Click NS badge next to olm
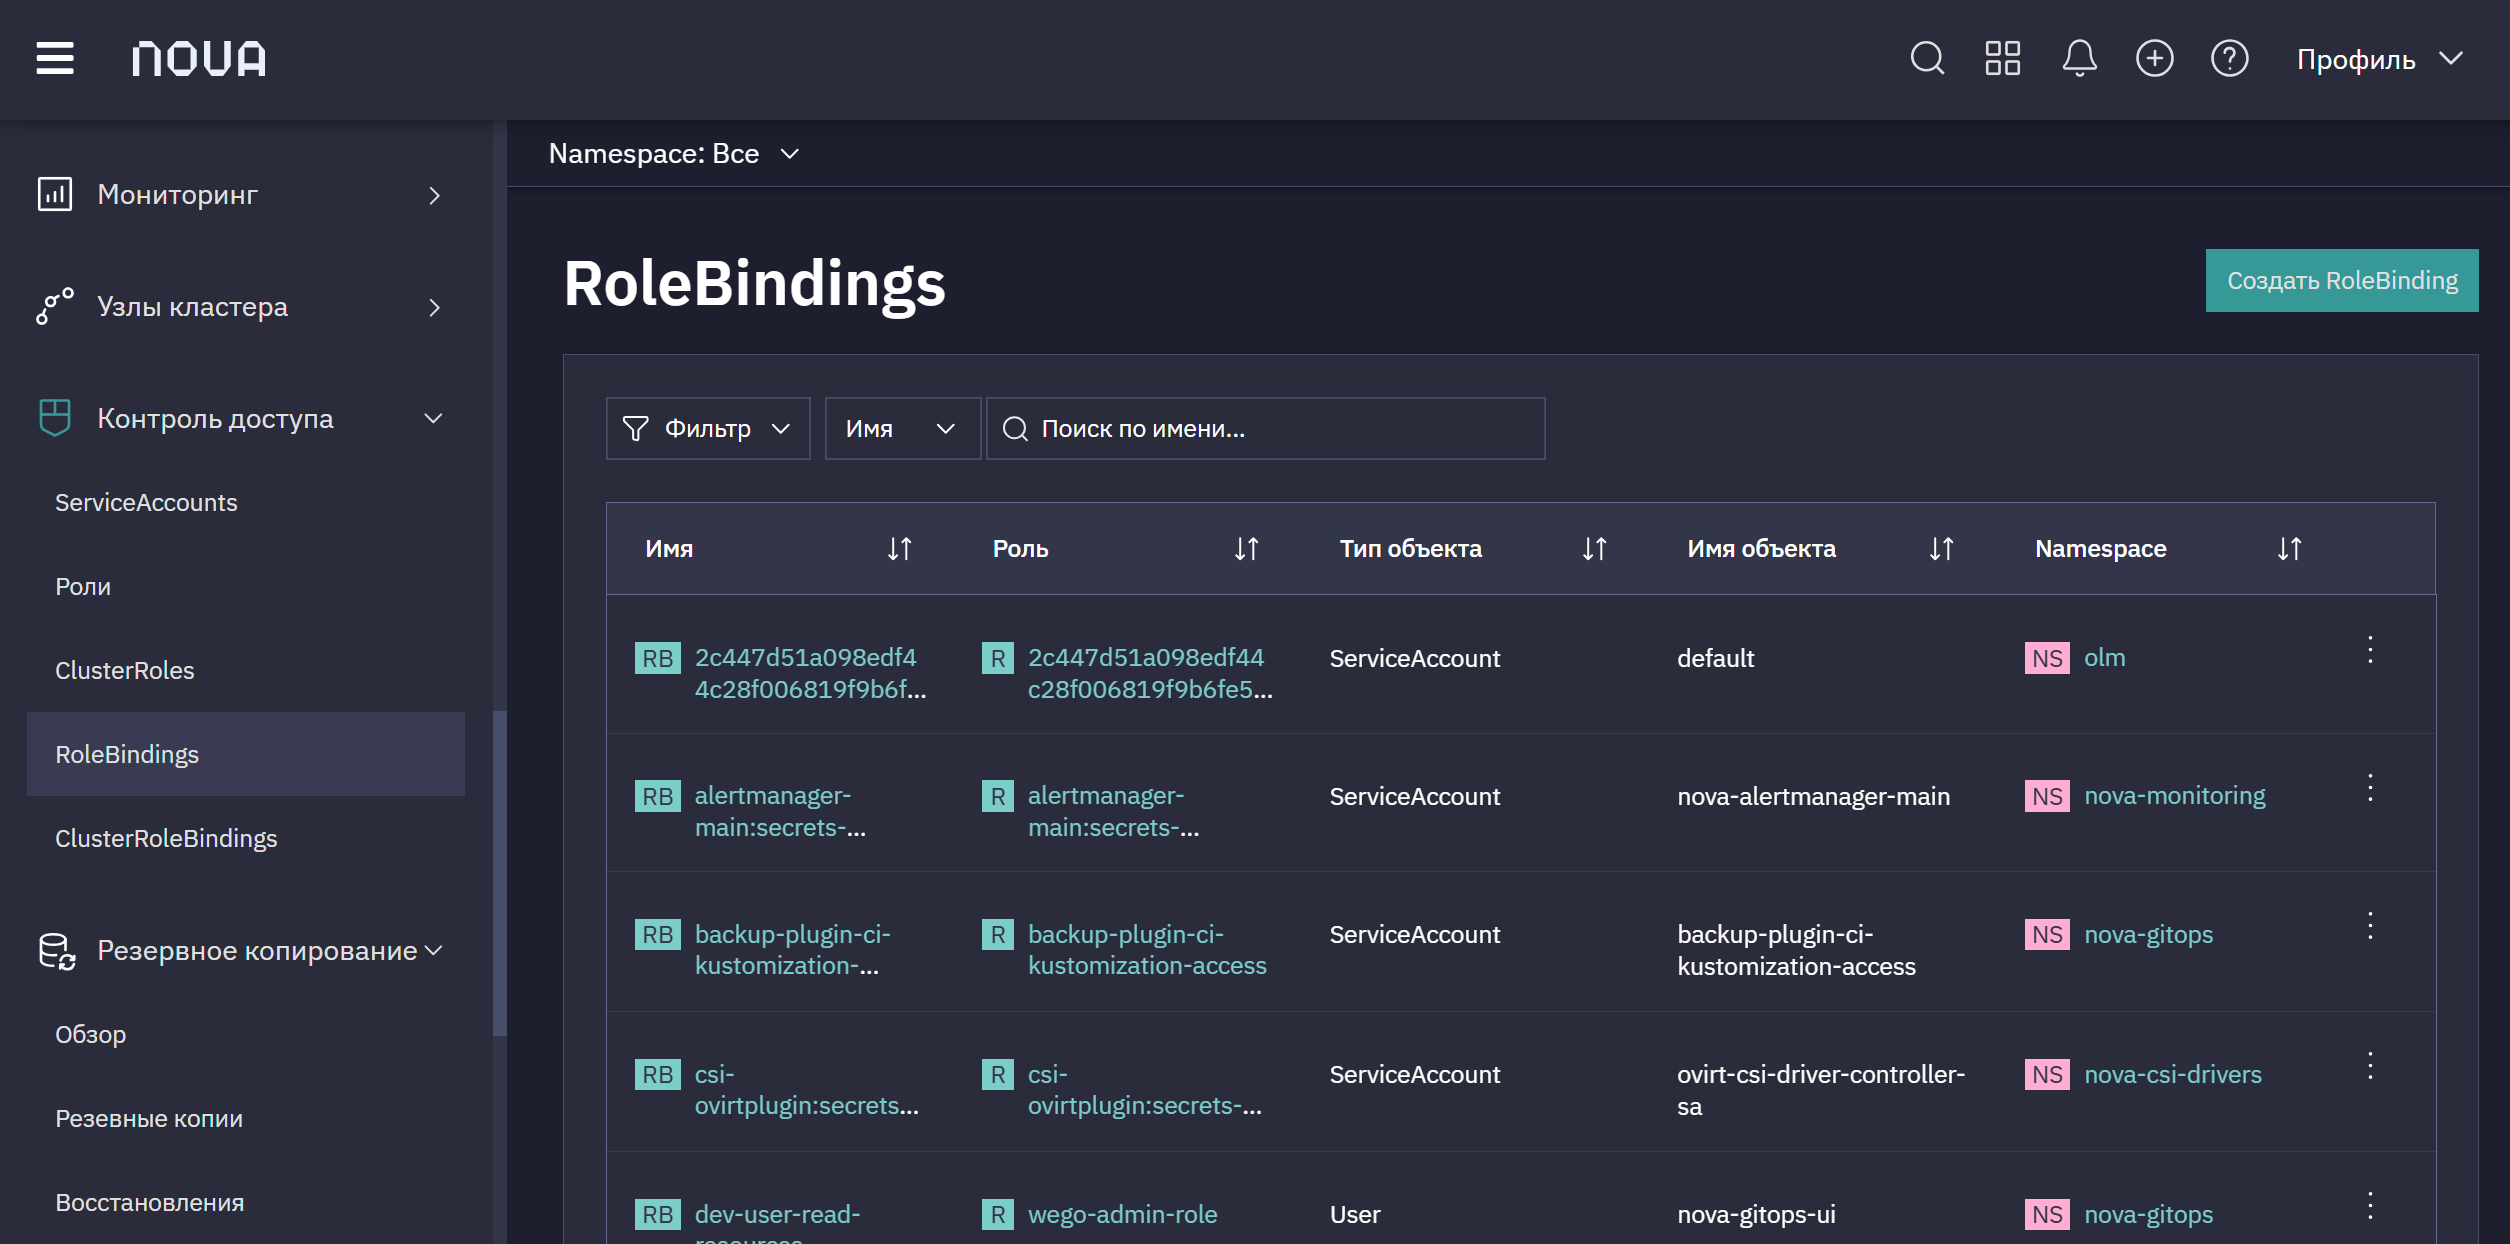This screenshot has width=2510, height=1244. [x=2047, y=658]
